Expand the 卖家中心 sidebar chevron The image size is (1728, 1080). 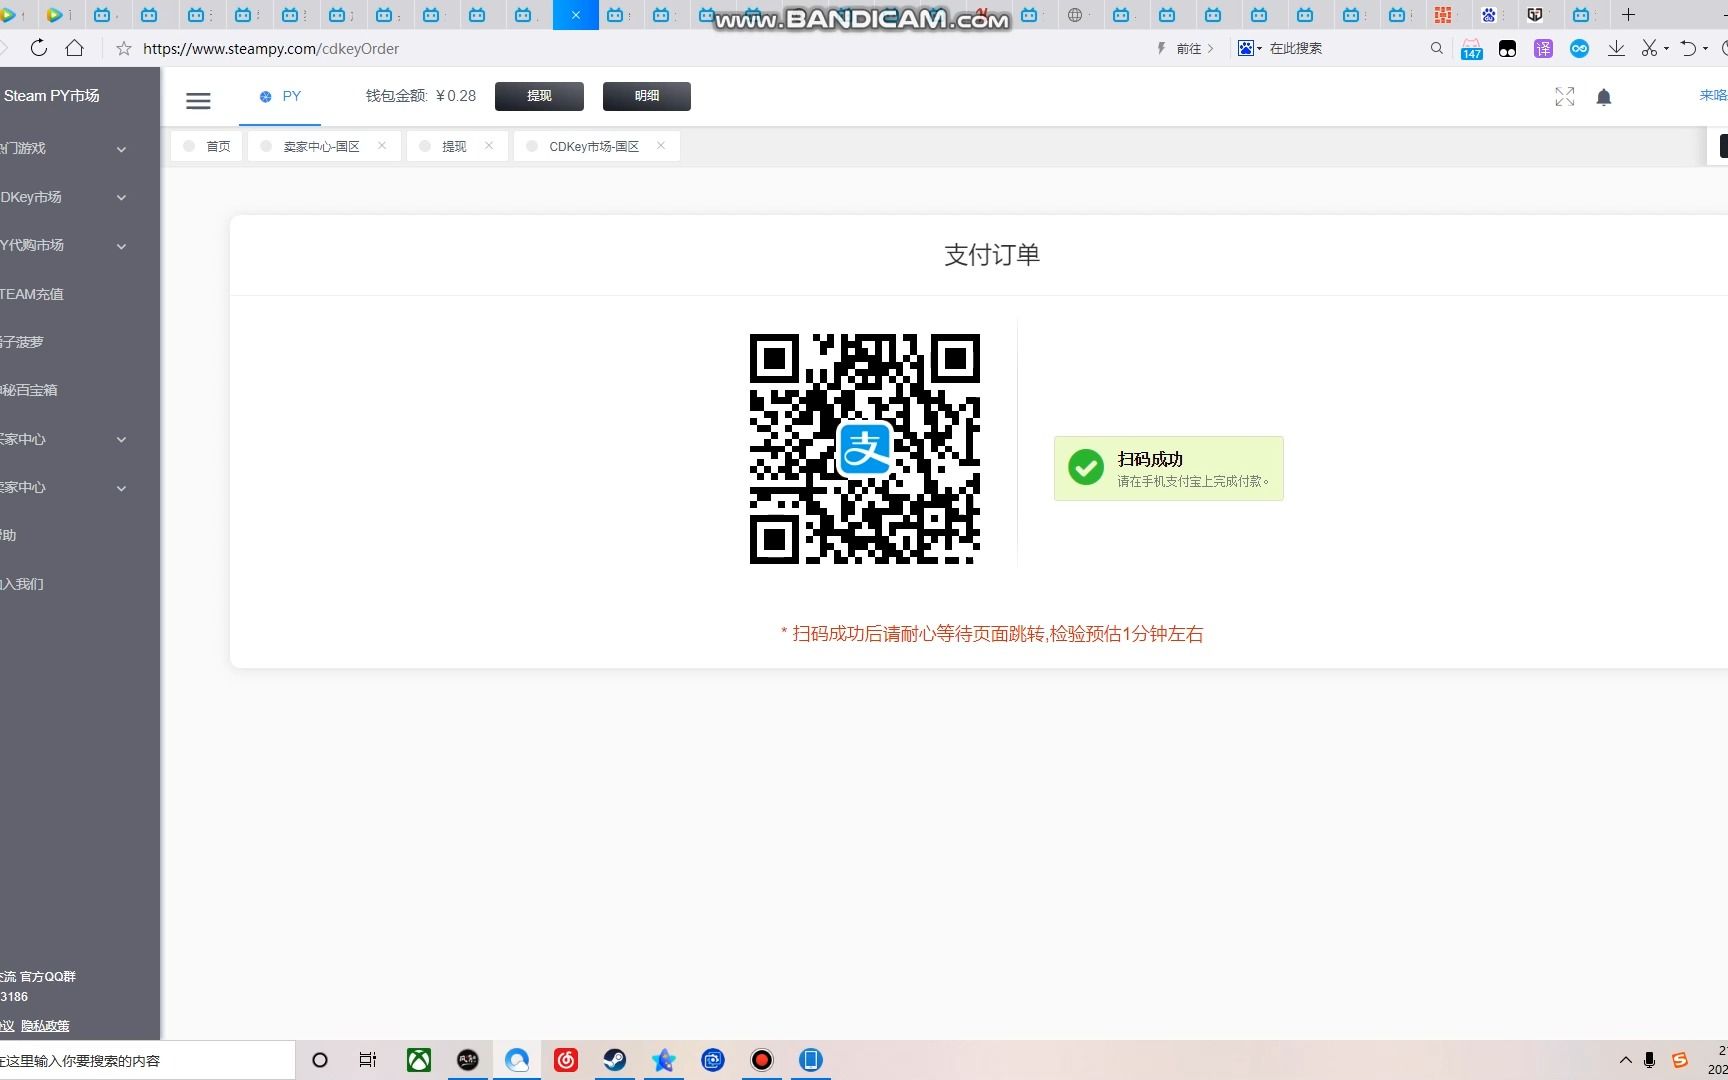click(121, 488)
